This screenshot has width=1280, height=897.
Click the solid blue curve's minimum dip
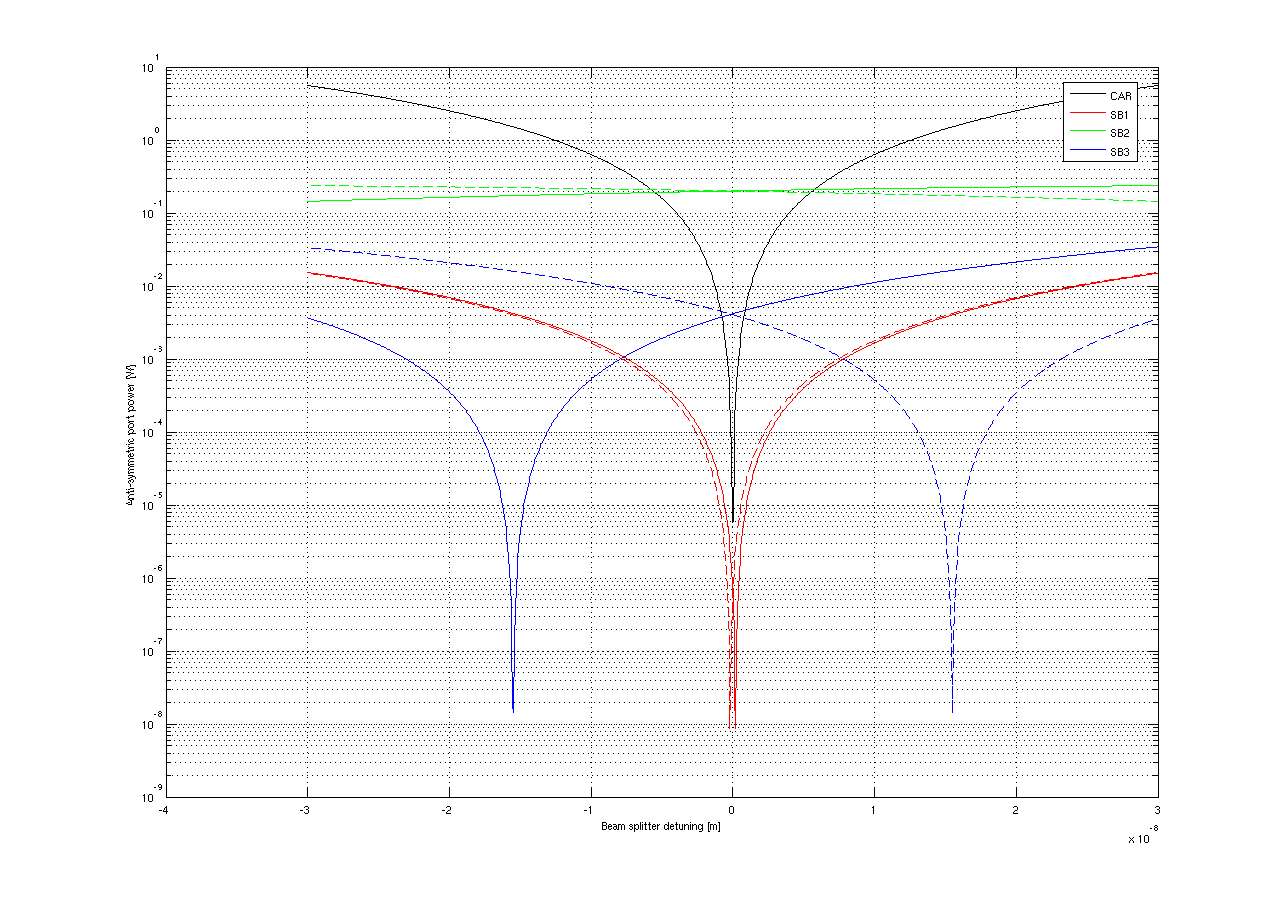(513, 709)
